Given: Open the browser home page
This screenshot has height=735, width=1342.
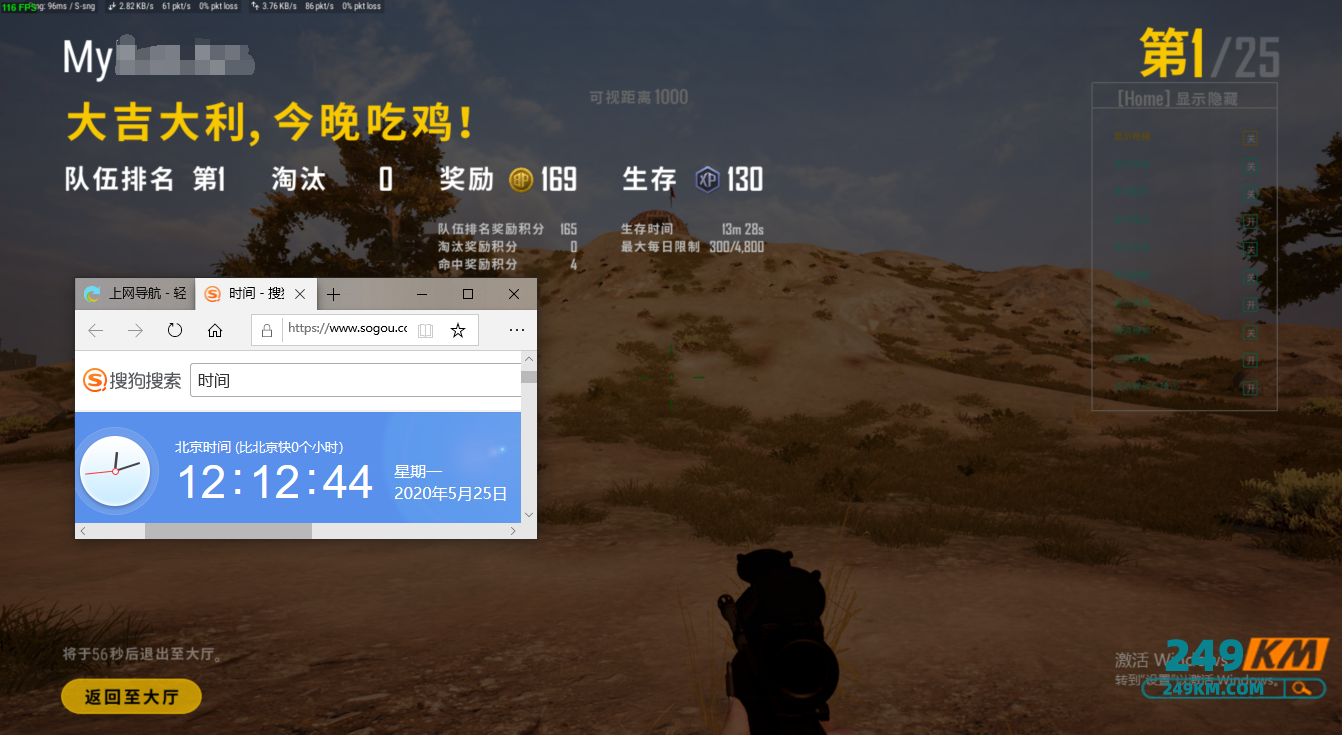Looking at the screenshot, I should 215,330.
